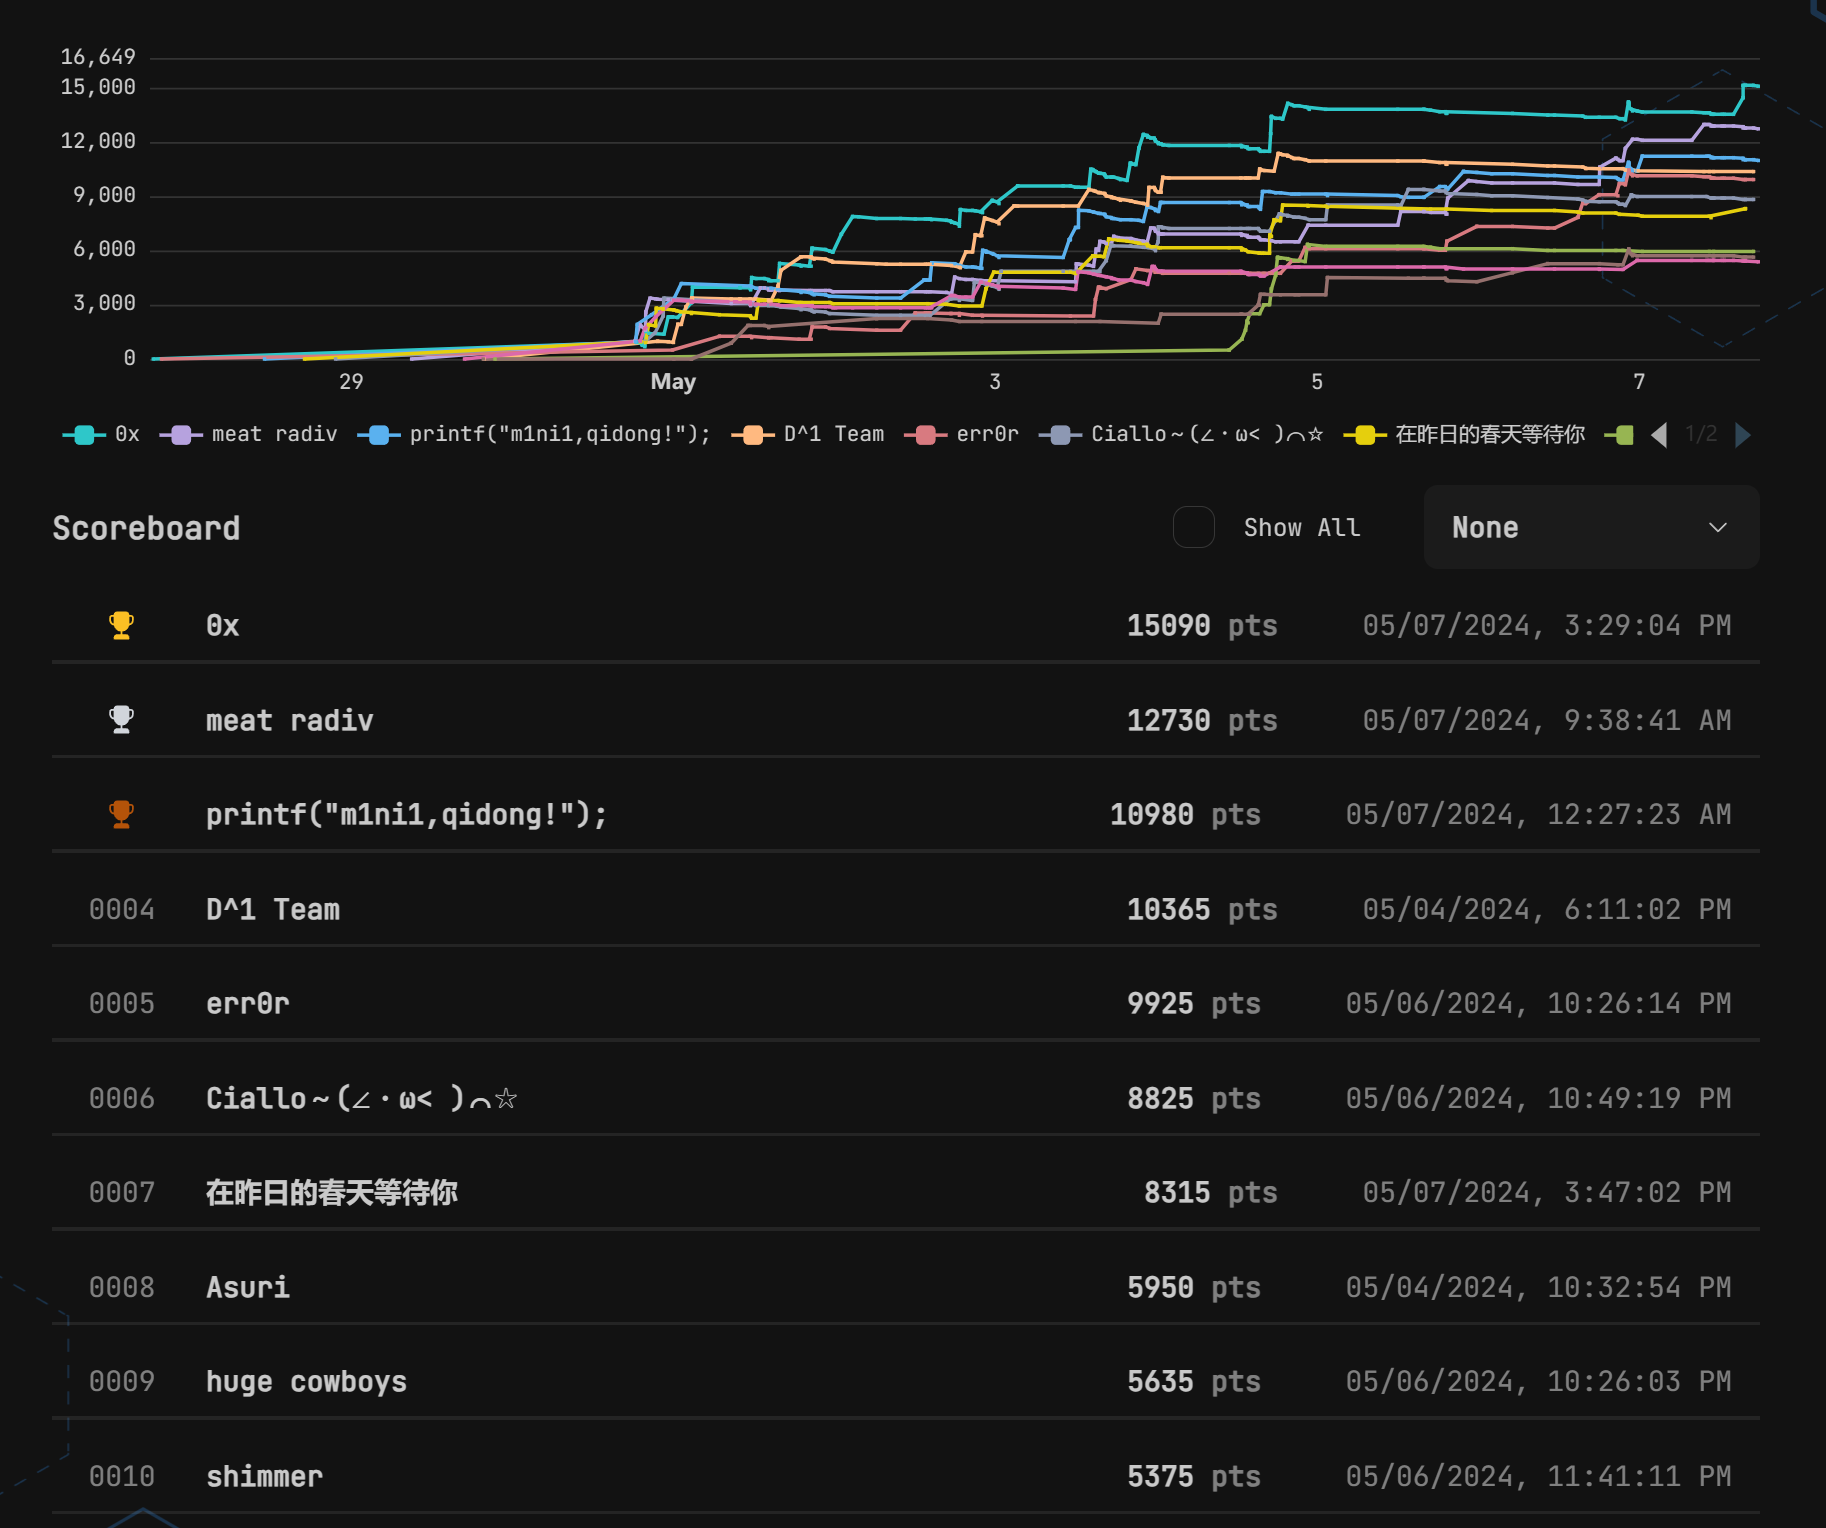Select team name 0x in scoreboard
The height and width of the screenshot is (1528, 1826).
click(223, 626)
